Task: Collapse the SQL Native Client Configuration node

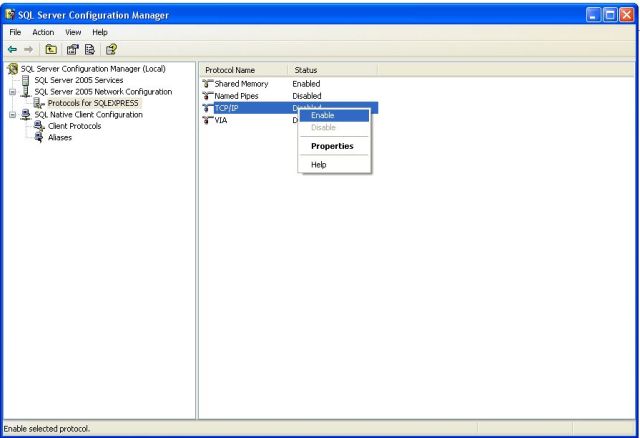Action: click(x=13, y=115)
